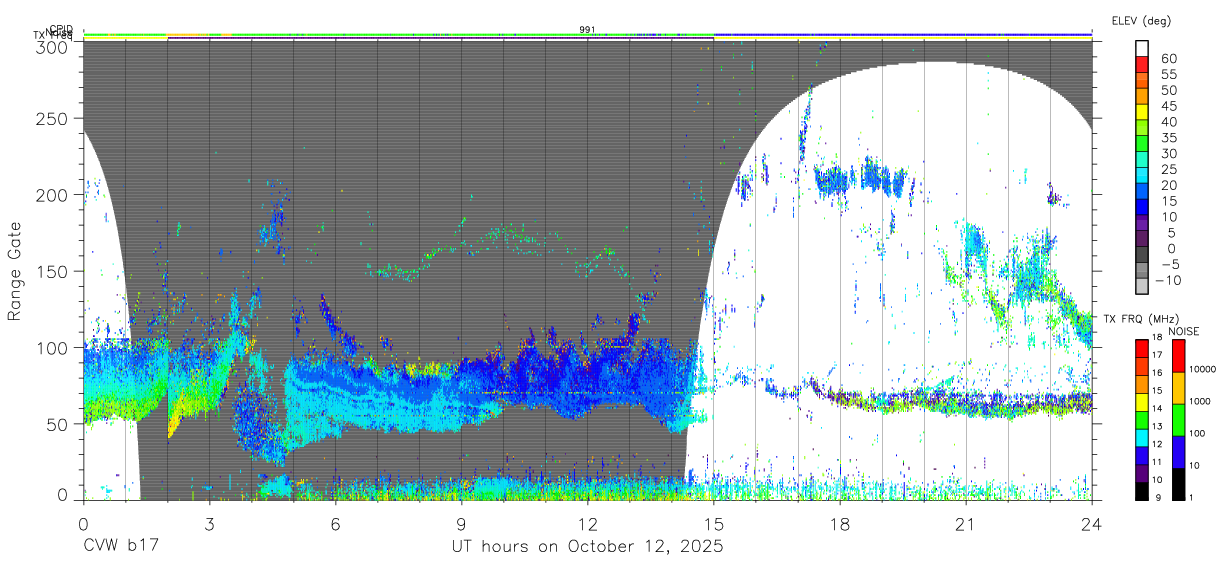Click the "Range Gate" y-axis label

(x=15, y=271)
